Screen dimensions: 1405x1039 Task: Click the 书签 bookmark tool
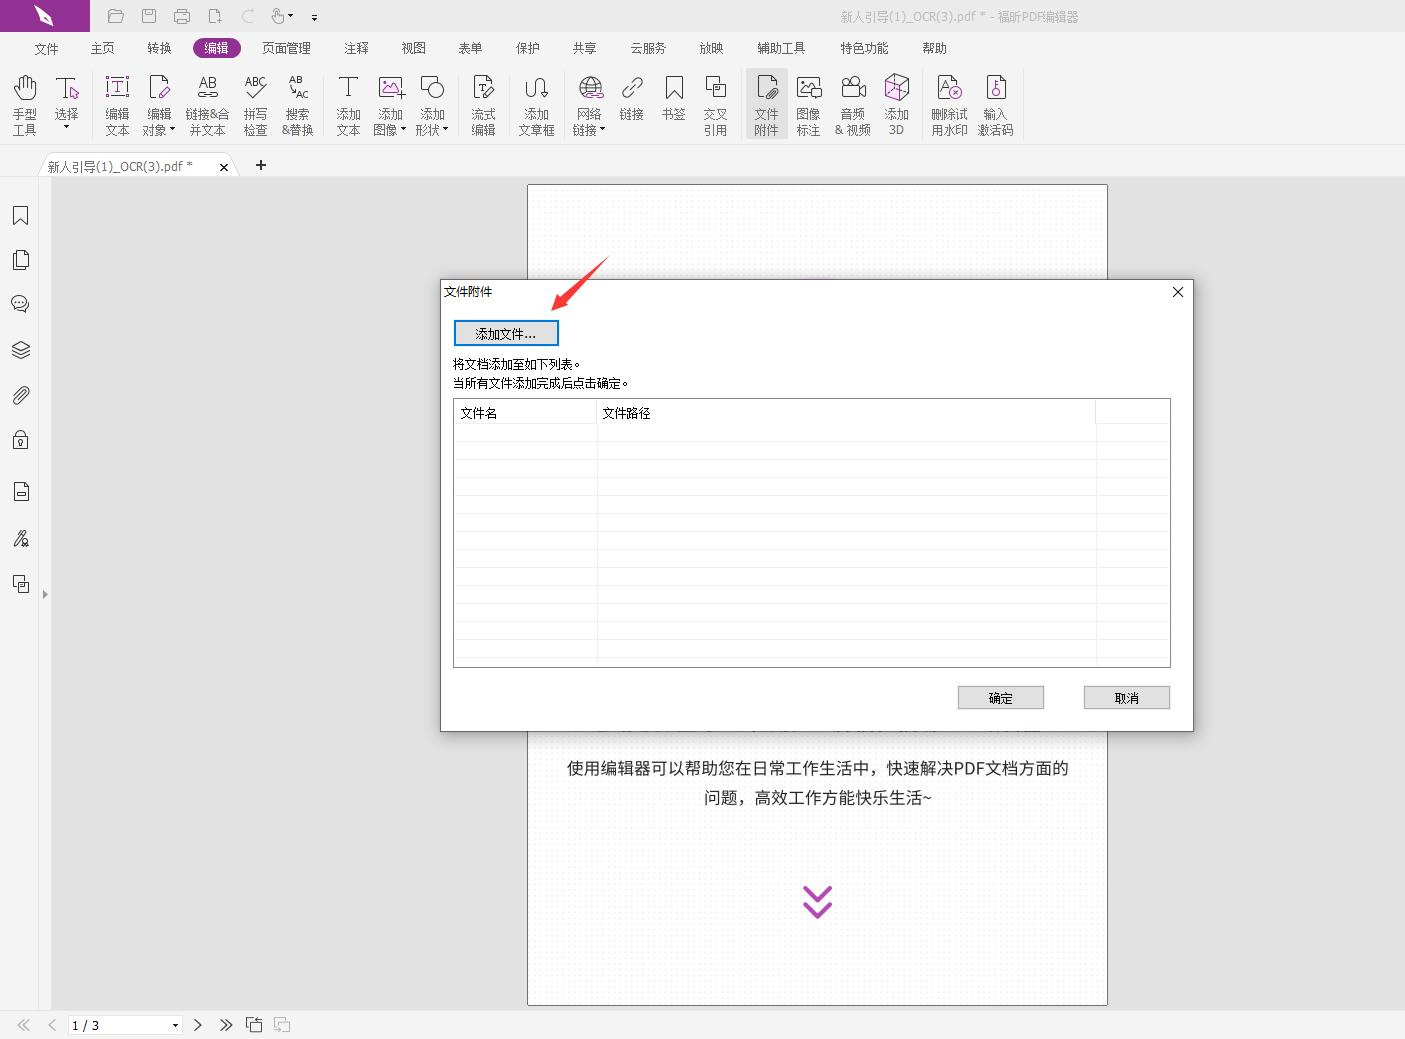point(674,100)
